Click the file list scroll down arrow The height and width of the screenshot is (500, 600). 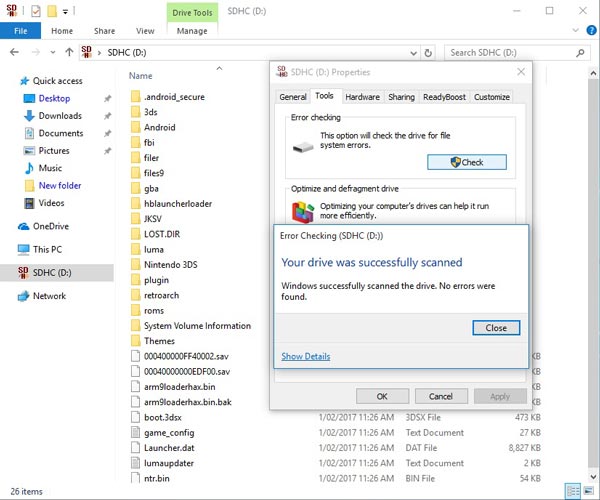(x=593, y=477)
